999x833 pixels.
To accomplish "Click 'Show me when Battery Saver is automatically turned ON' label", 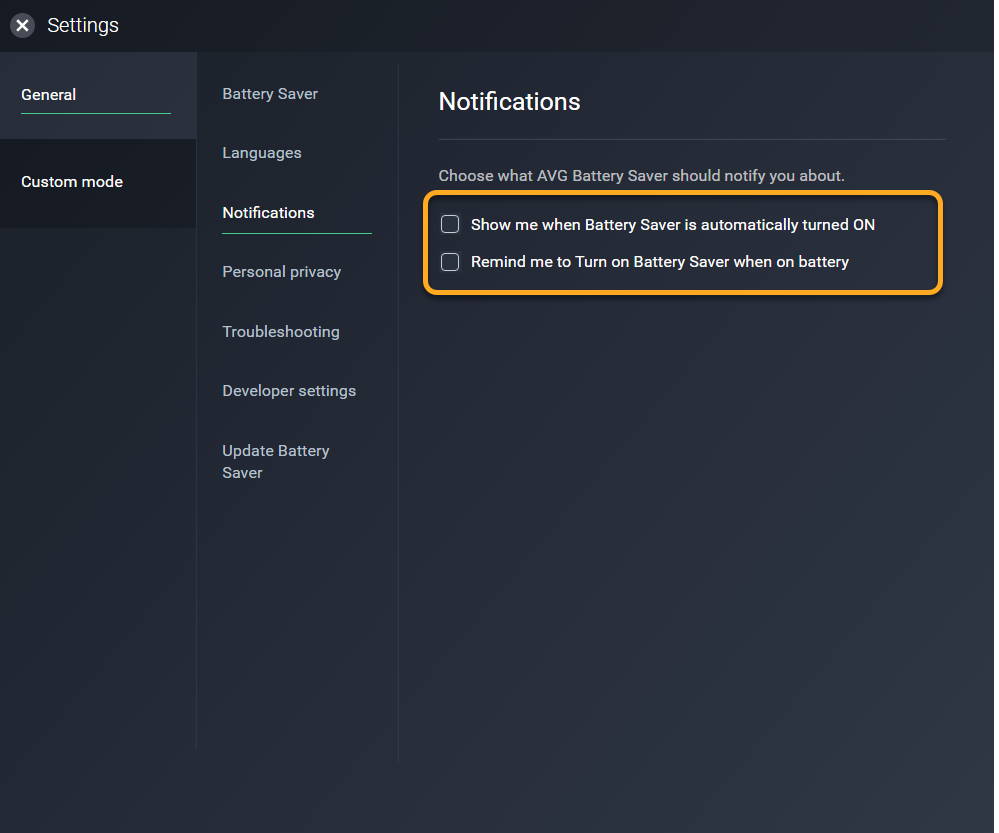I will (x=672, y=225).
